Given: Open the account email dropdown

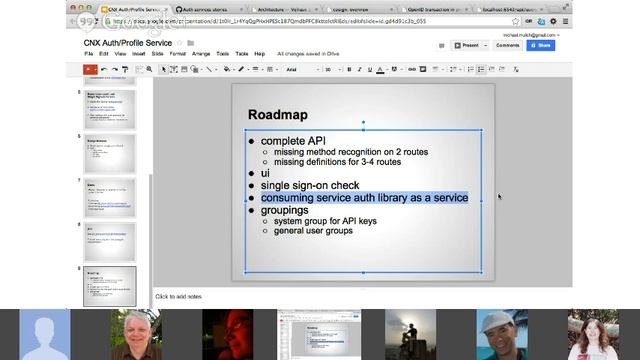Looking at the screenshot, I should 531,36.
